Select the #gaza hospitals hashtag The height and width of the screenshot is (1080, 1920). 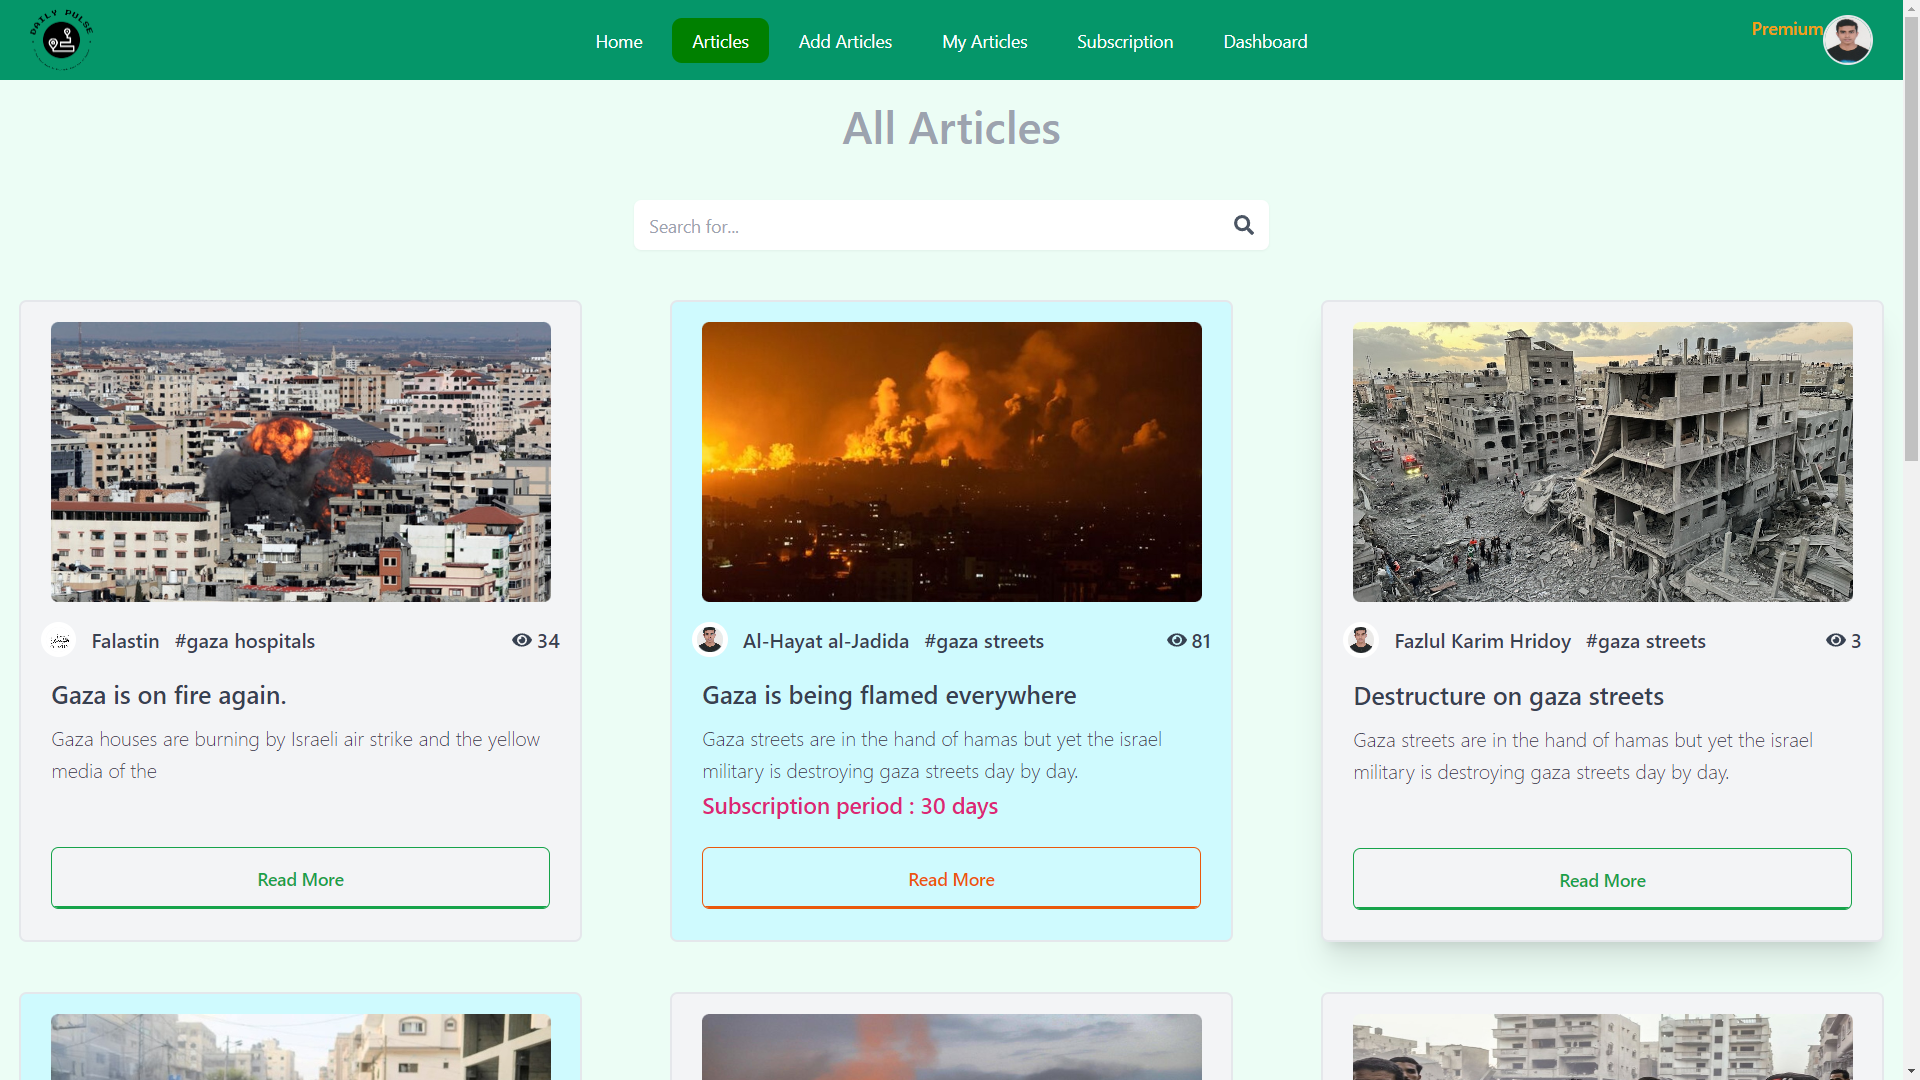[245, 641]
